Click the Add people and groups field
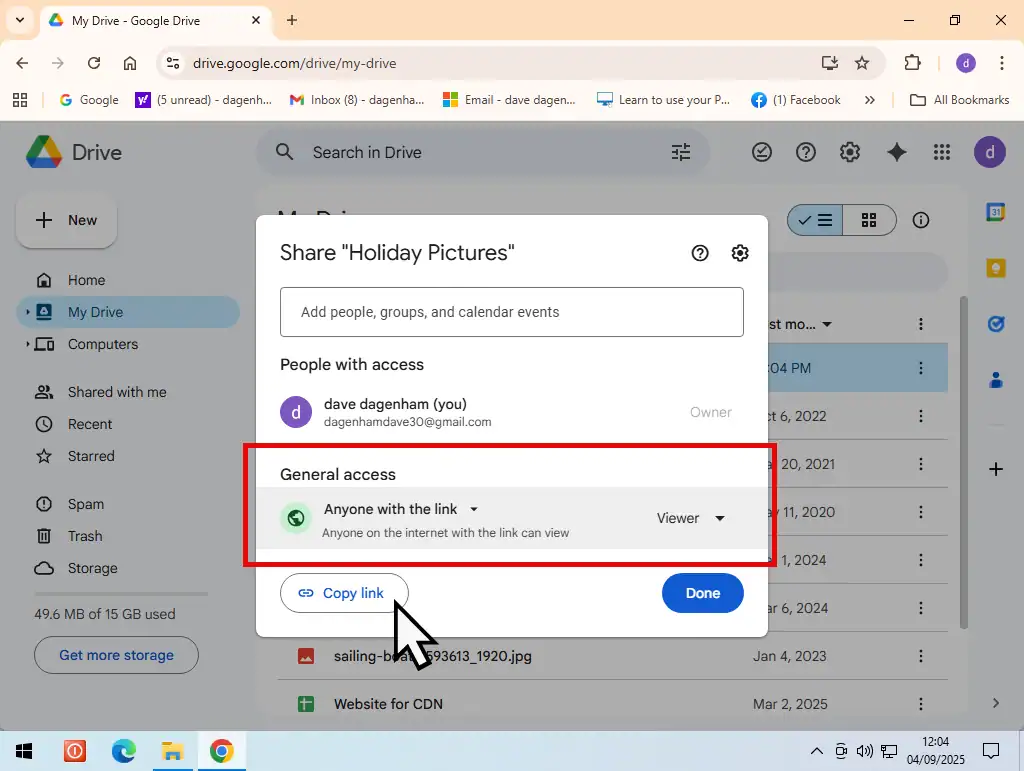The height and width of the screenshot is (771, 1024). pos(512,312)
